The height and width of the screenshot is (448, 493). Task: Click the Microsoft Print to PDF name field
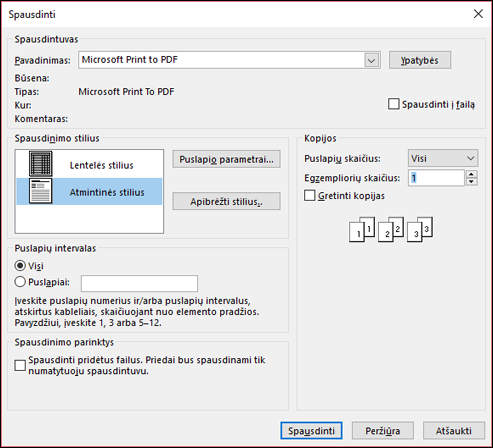coord(229,60)
